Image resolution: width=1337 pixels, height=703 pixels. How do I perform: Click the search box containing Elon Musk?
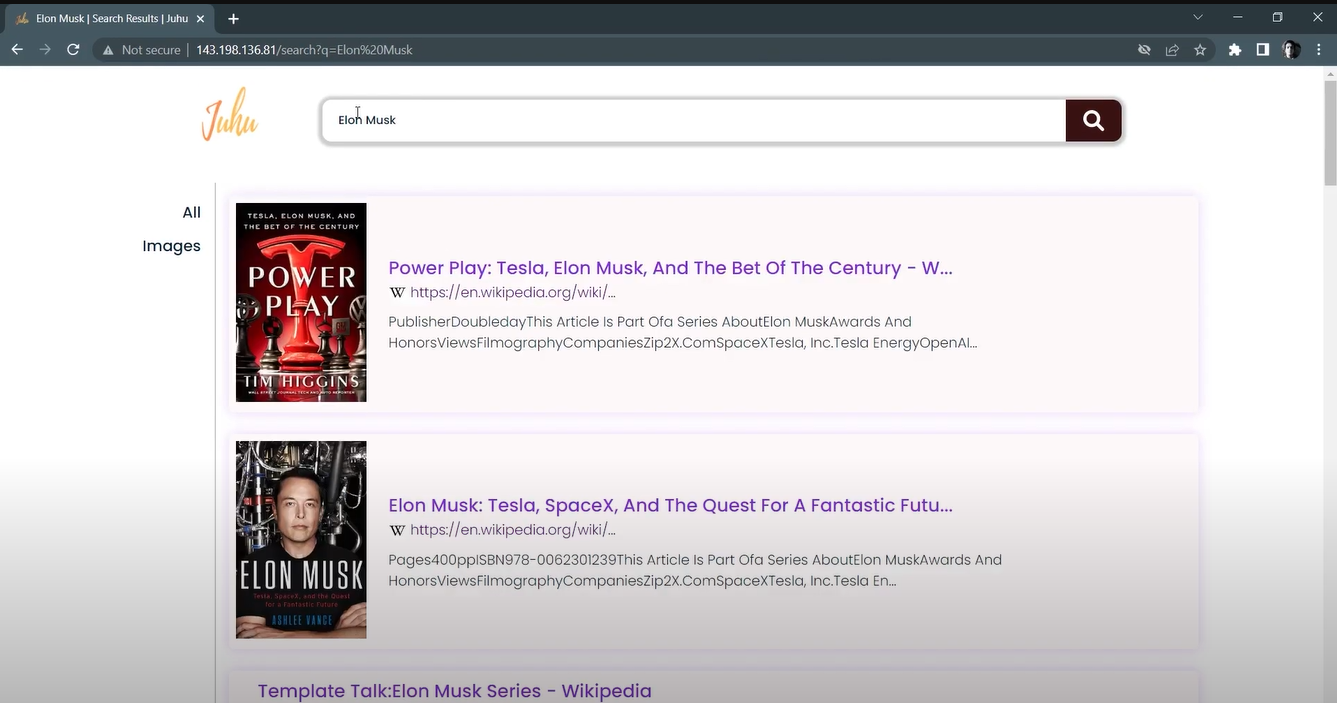tap(692, 121)
